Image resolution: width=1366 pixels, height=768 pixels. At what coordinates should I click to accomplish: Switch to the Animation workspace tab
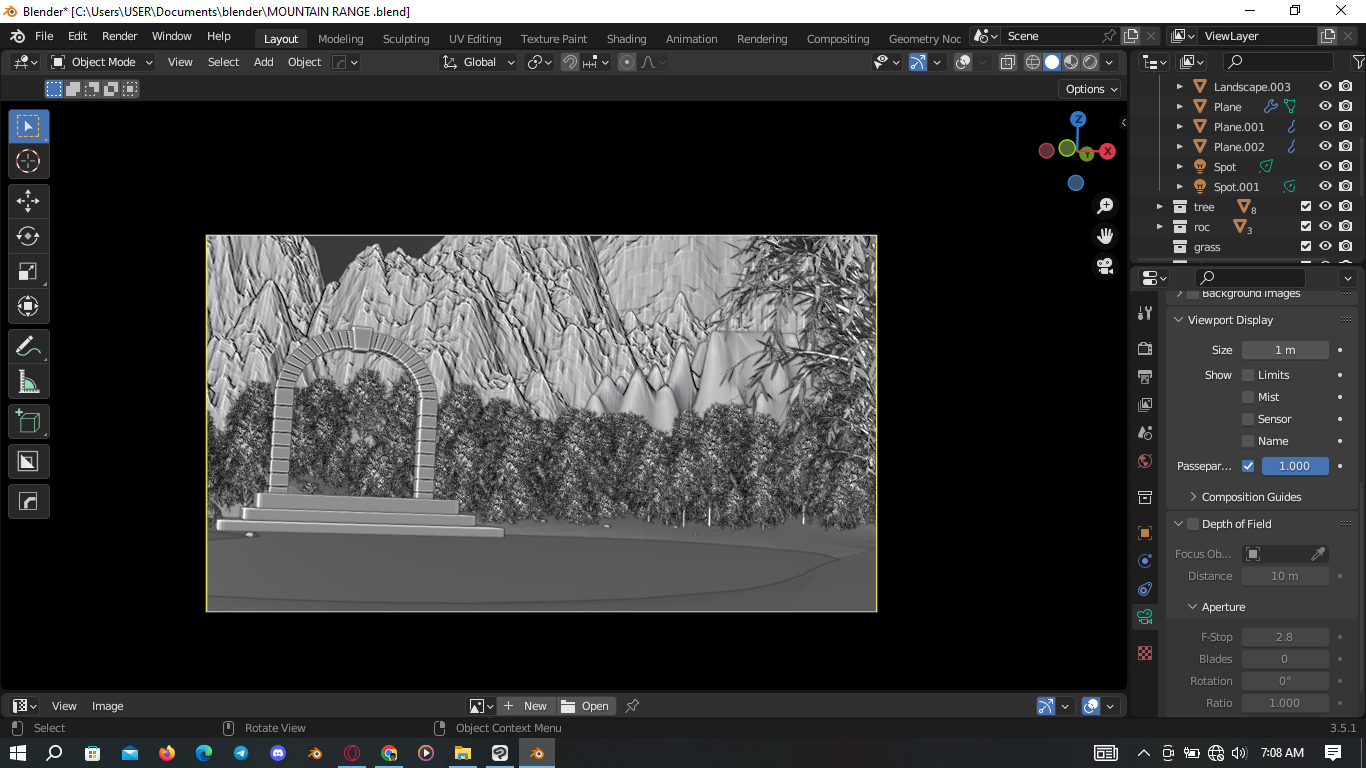[691, 39]
